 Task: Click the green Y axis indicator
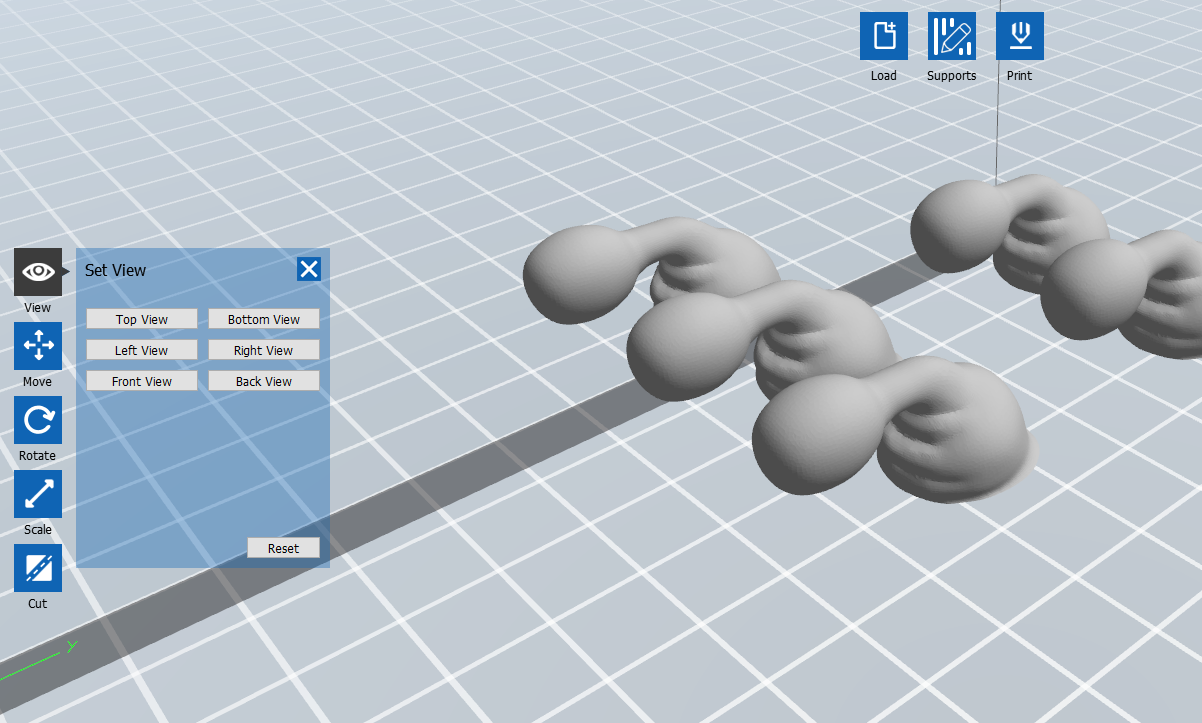(x=38, y=662)
